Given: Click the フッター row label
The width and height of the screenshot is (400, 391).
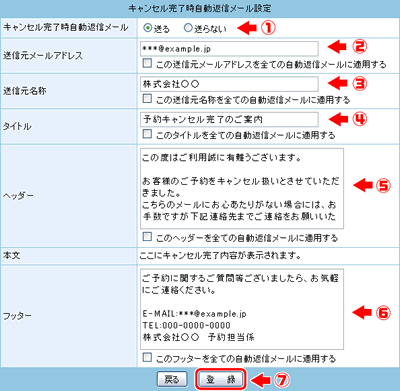Looking at the screenshot, I should [17, 316].
